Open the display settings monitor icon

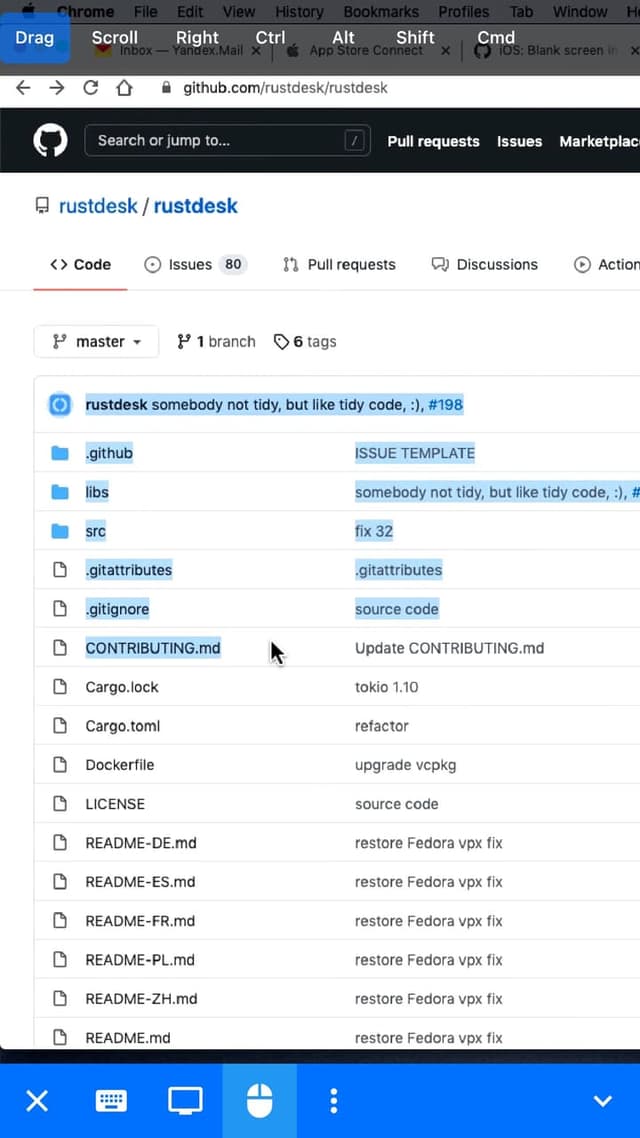185,1101
